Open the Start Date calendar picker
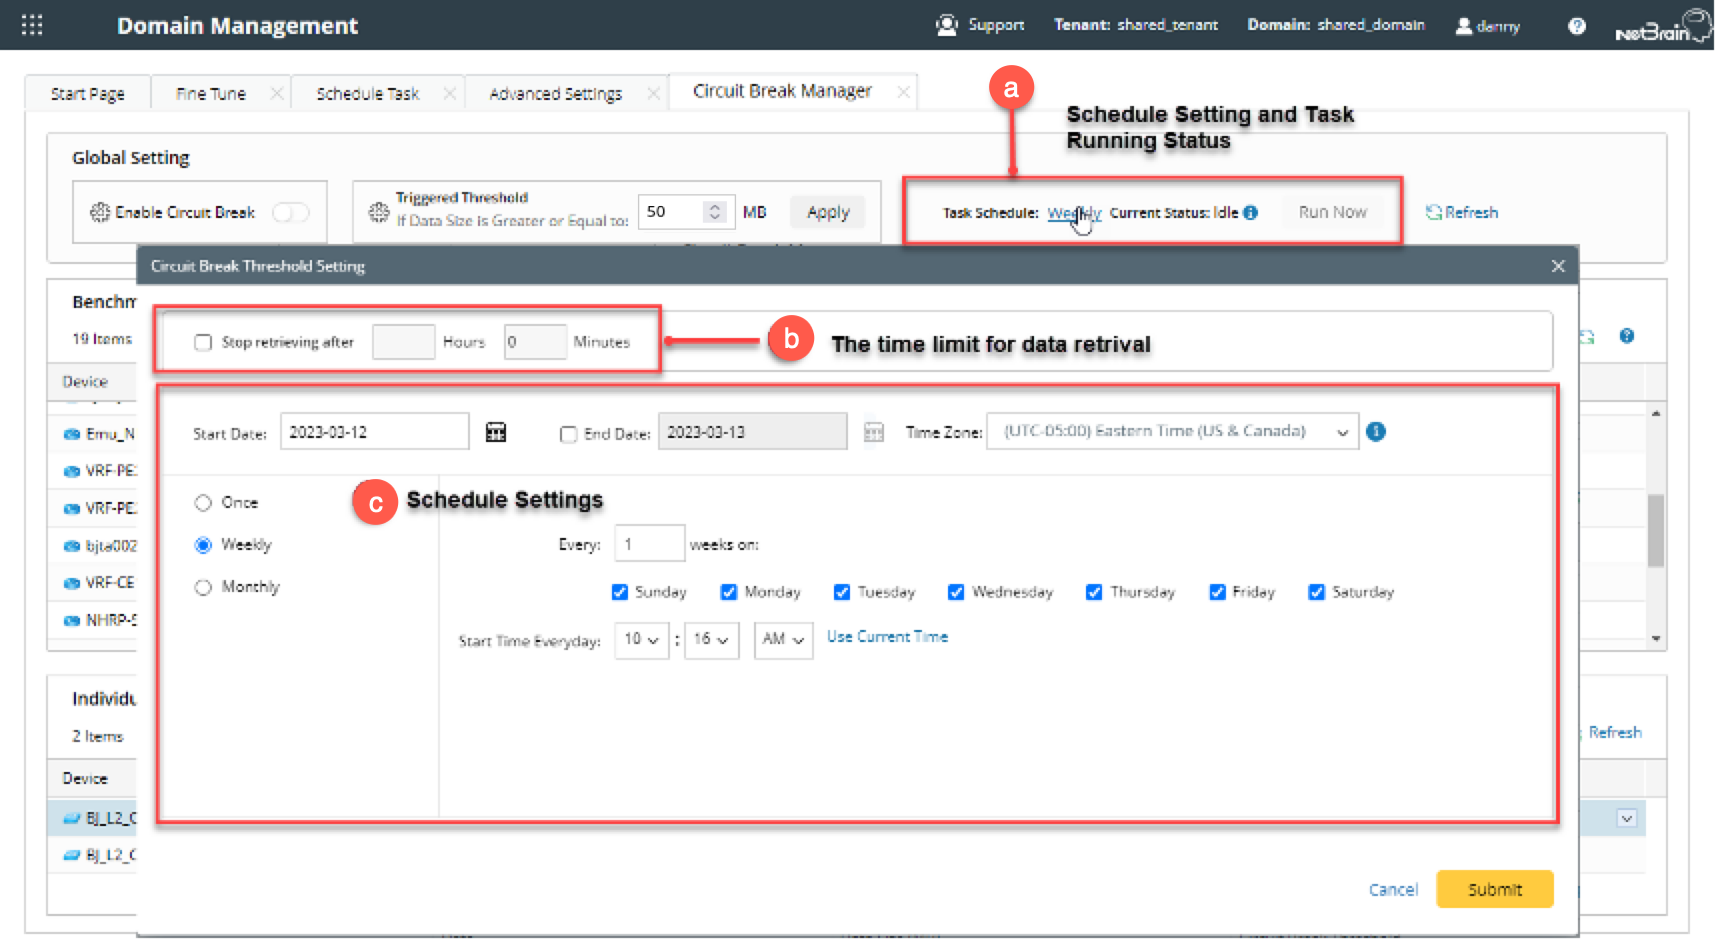 coord(496,432)
